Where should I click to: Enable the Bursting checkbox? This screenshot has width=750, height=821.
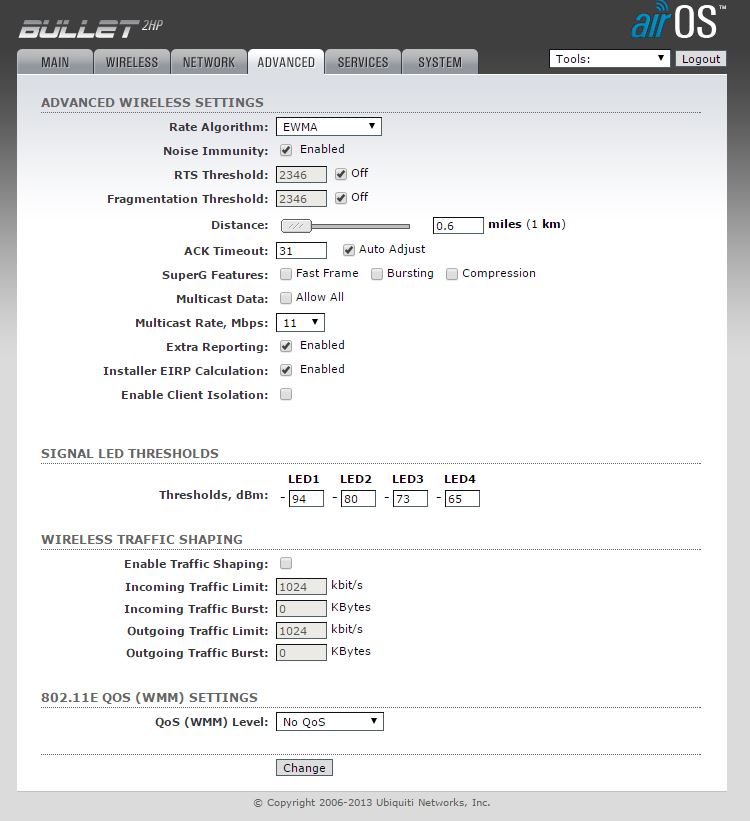(x=377, y=274)
